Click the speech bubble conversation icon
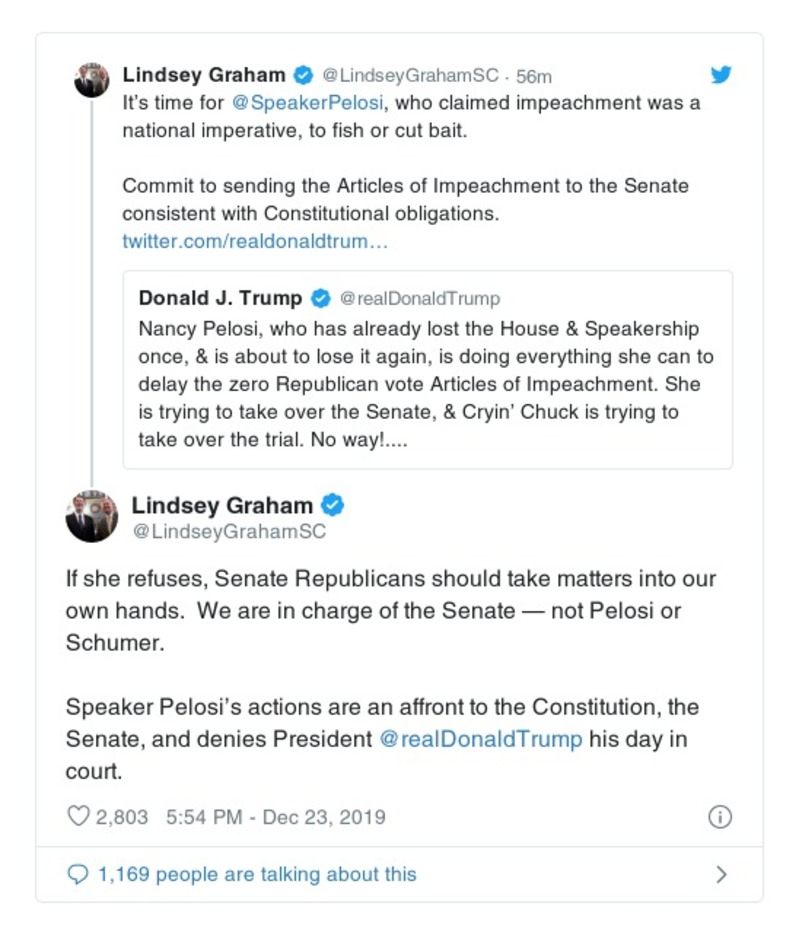The width and height of the screenshot is (799, 935). tap(78, 874)
